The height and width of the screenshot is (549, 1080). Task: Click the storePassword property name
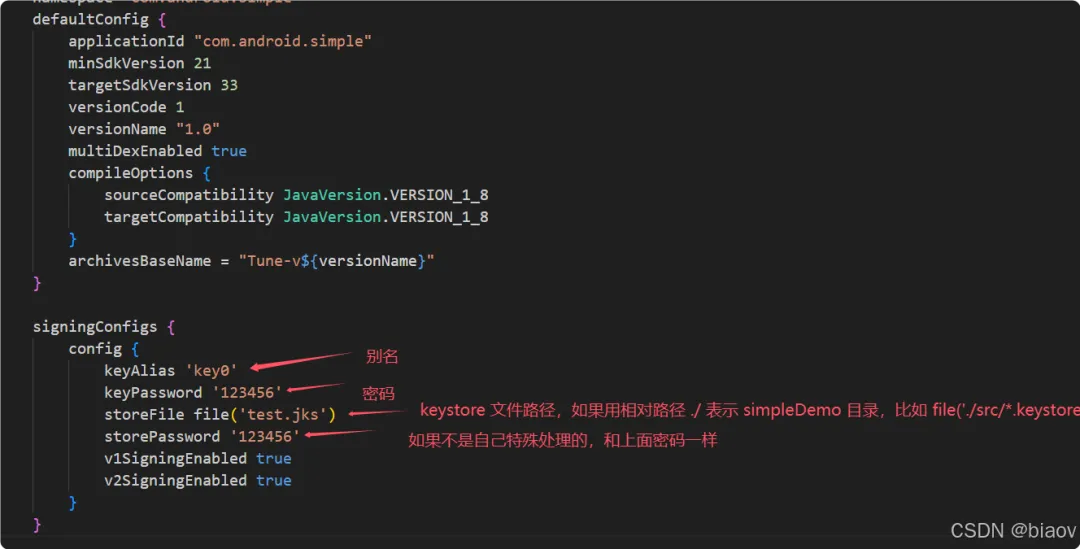pyautogui.click(x=162, y=437)
